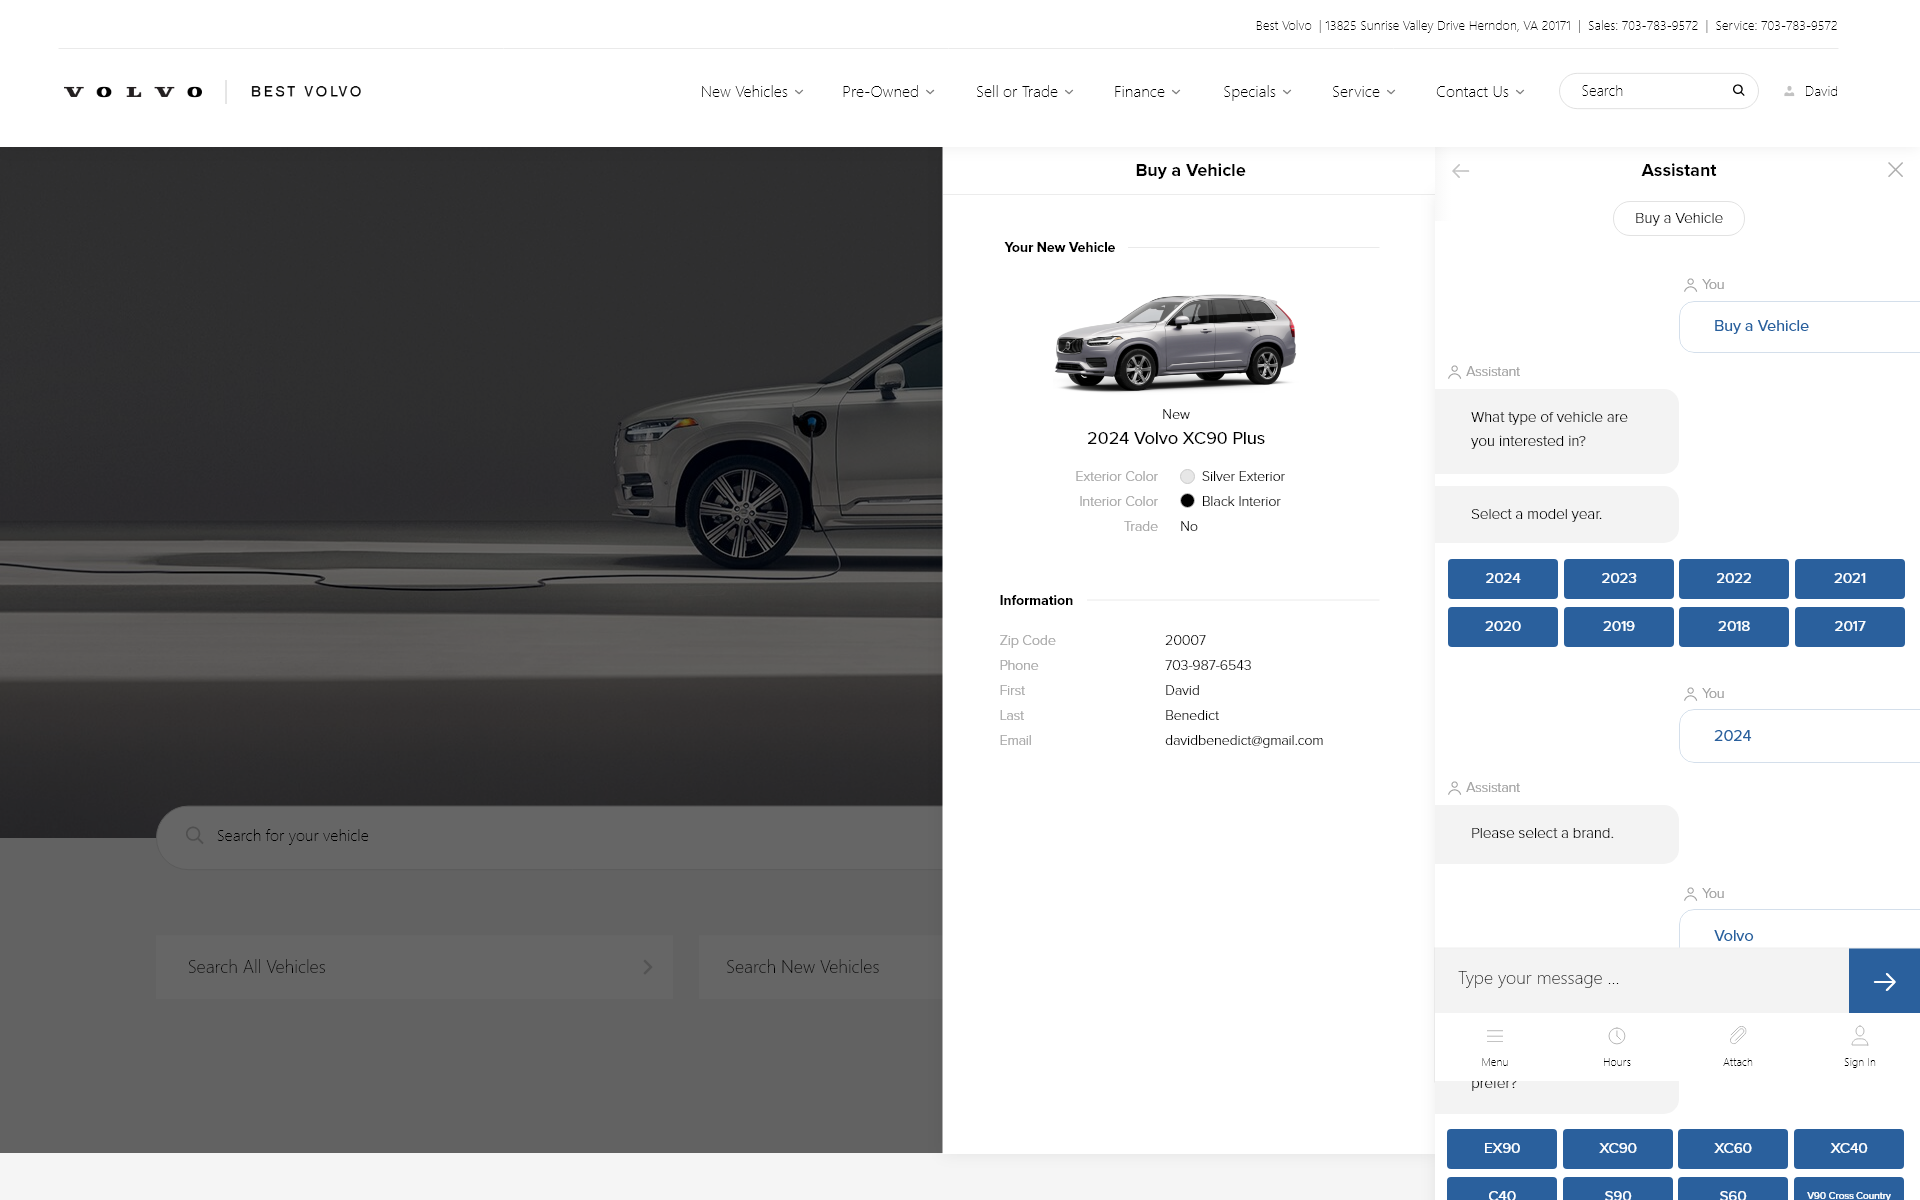Select the 2023 model year button
Viewport: 1920px width, 1200px height.
[x=1619, y=579]
